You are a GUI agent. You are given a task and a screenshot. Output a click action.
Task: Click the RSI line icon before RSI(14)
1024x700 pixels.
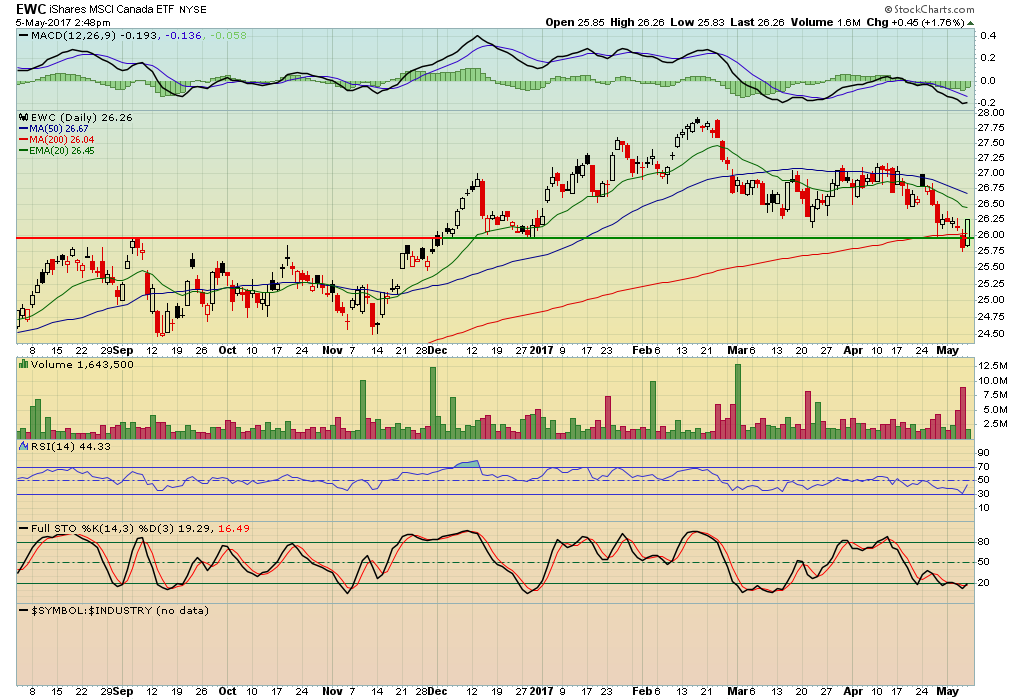[24, 447]
